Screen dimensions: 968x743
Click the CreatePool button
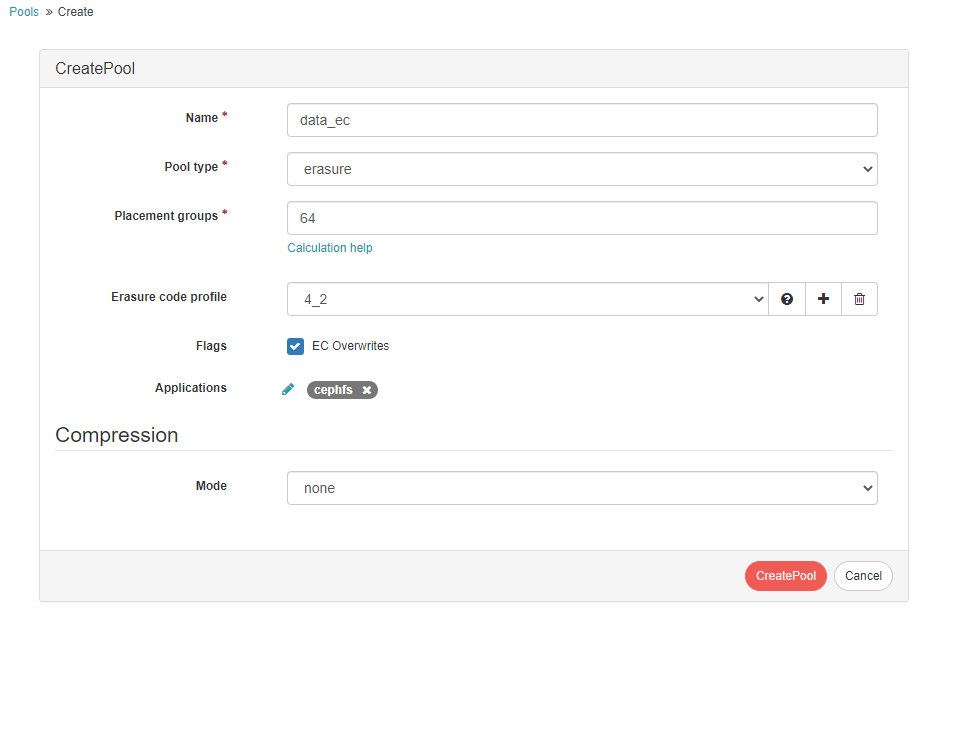click(786, 576)
